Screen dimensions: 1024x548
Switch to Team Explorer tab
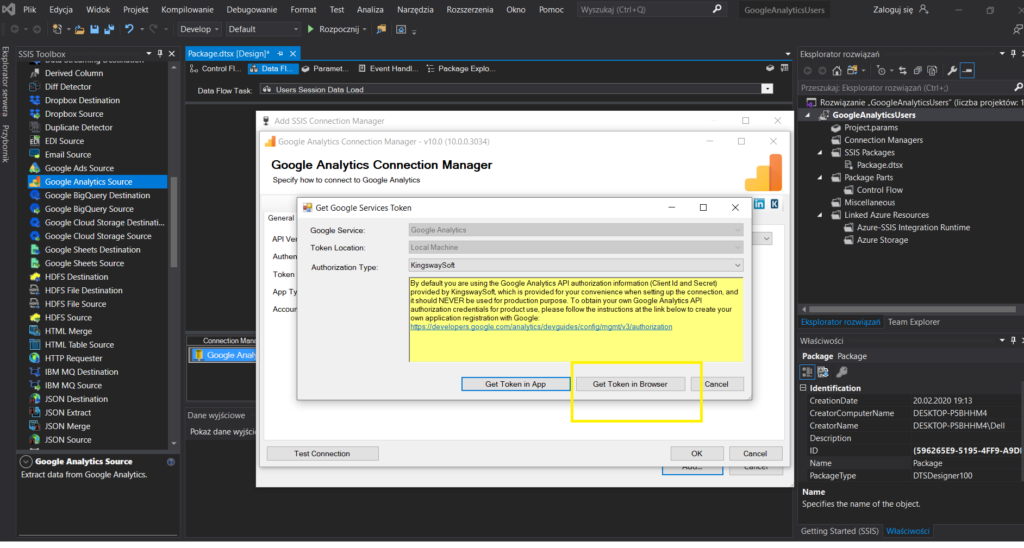click(x=914, y=322)
